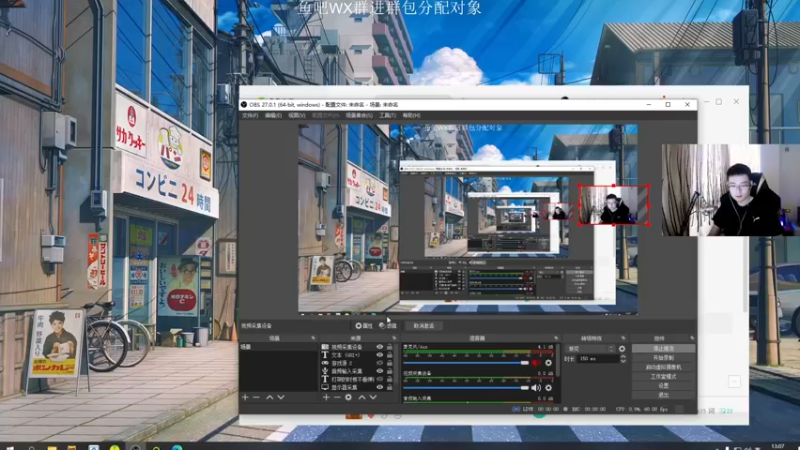Screen dimensions: 800x450
Task: Decrease transition duration with down arrow
Action: coord(623,361)
